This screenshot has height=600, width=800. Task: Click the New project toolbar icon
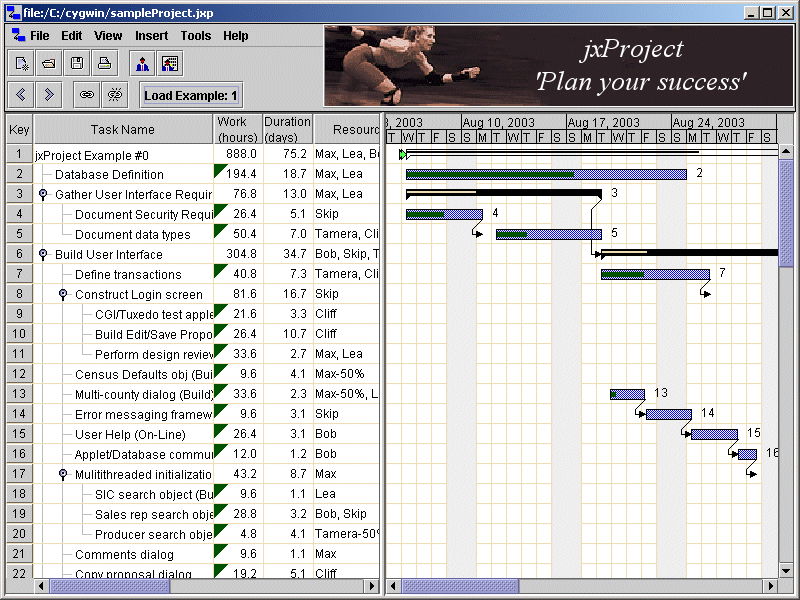[x=21, y=64]
